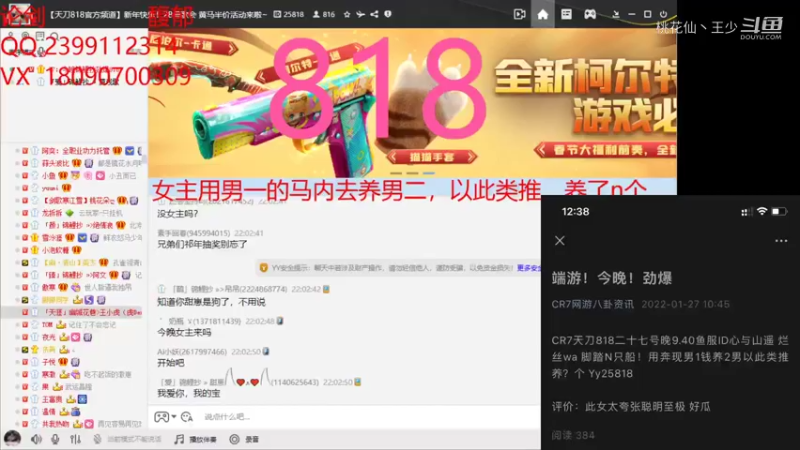
Task: Select user 龙拆拆 in member list
Action: coord(52,213)
